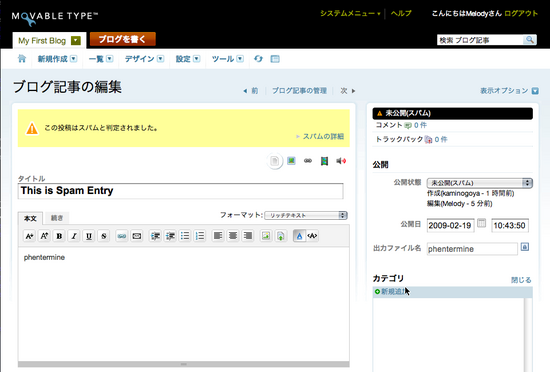
Task: Click the ブログを書く button
Action: [x=122, y=39]
